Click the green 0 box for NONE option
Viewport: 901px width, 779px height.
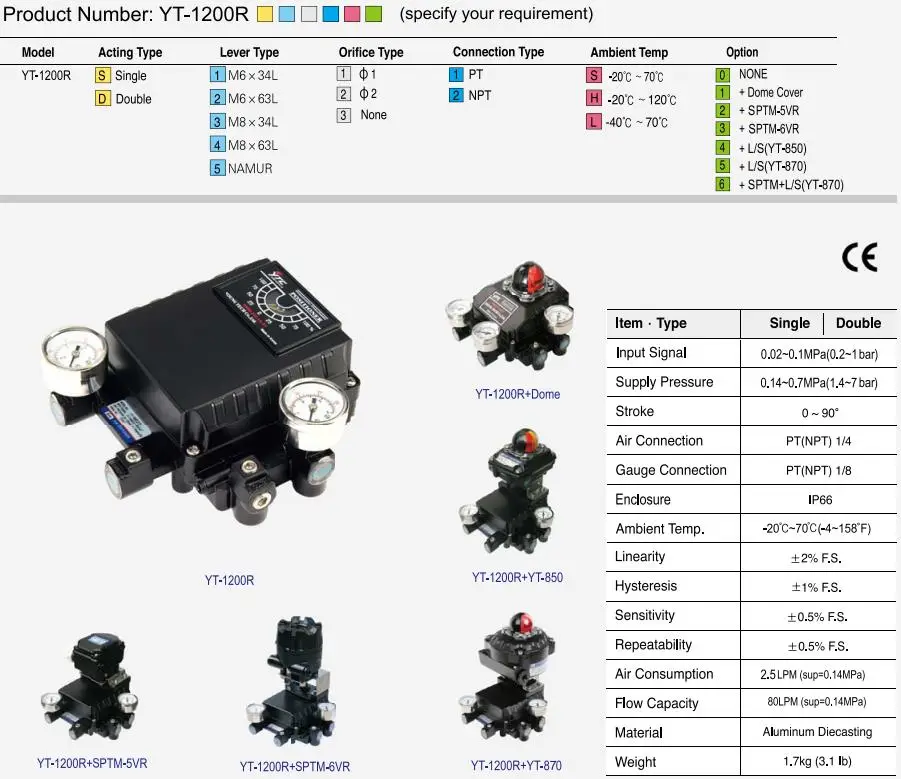tap(722, 74)
